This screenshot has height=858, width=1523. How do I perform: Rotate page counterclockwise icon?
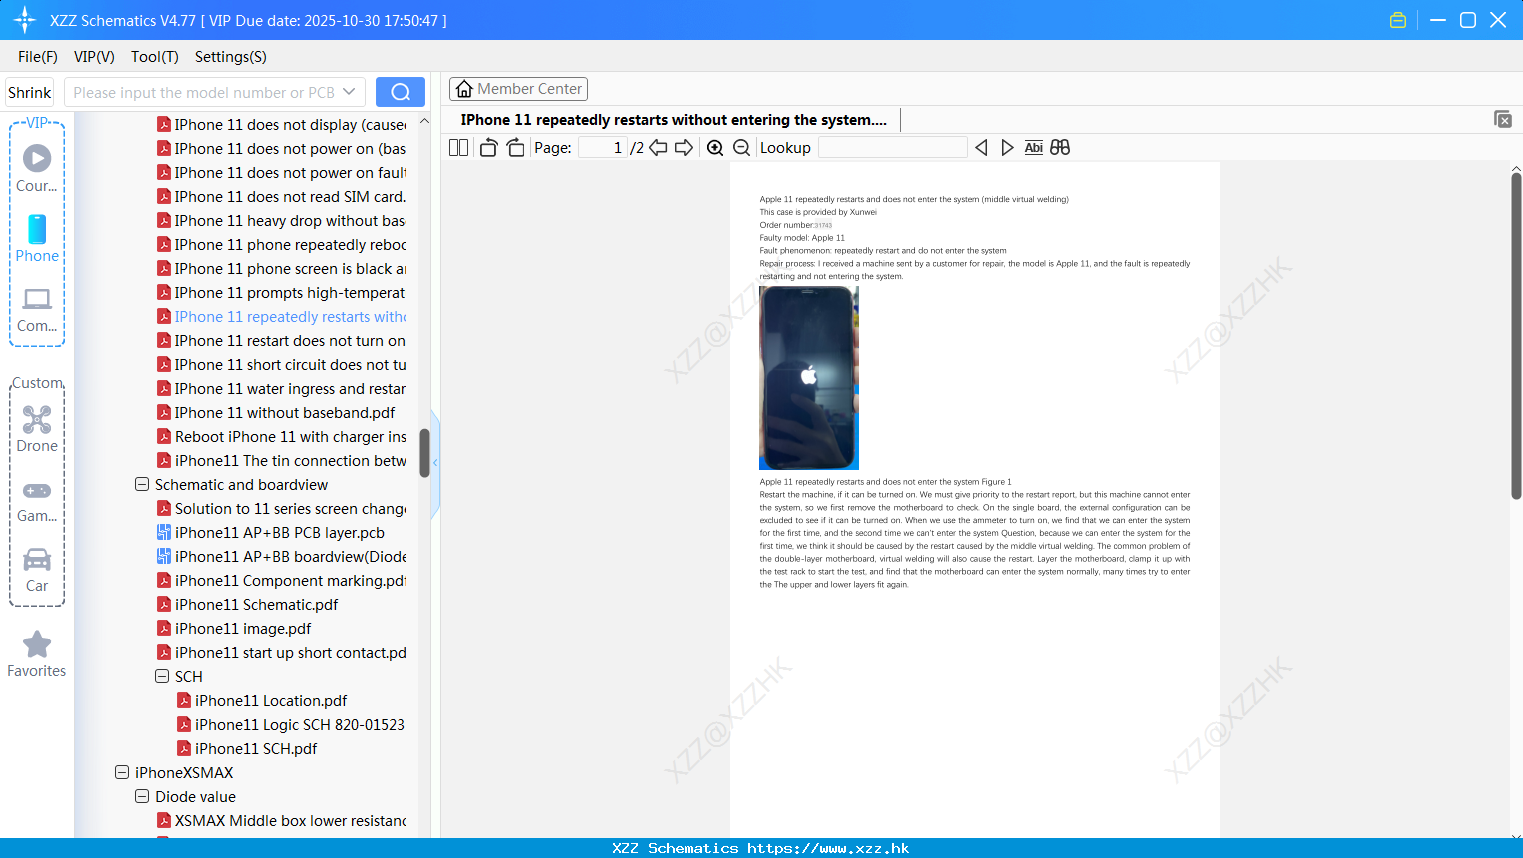coord(488,148)
